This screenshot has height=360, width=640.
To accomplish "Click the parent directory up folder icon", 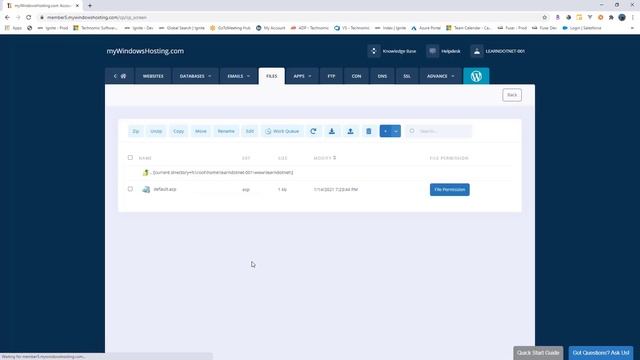I will click(x=145, y=173).
